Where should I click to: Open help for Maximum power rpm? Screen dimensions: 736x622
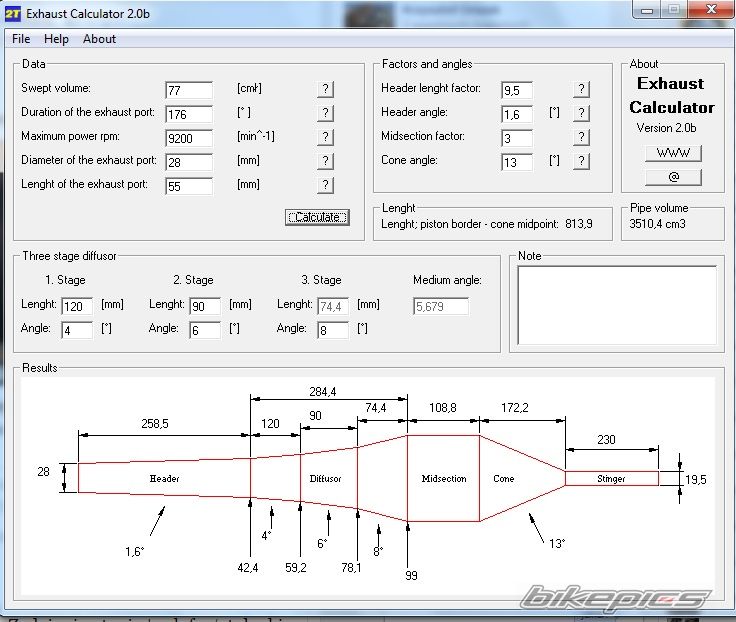coord(325,137)
